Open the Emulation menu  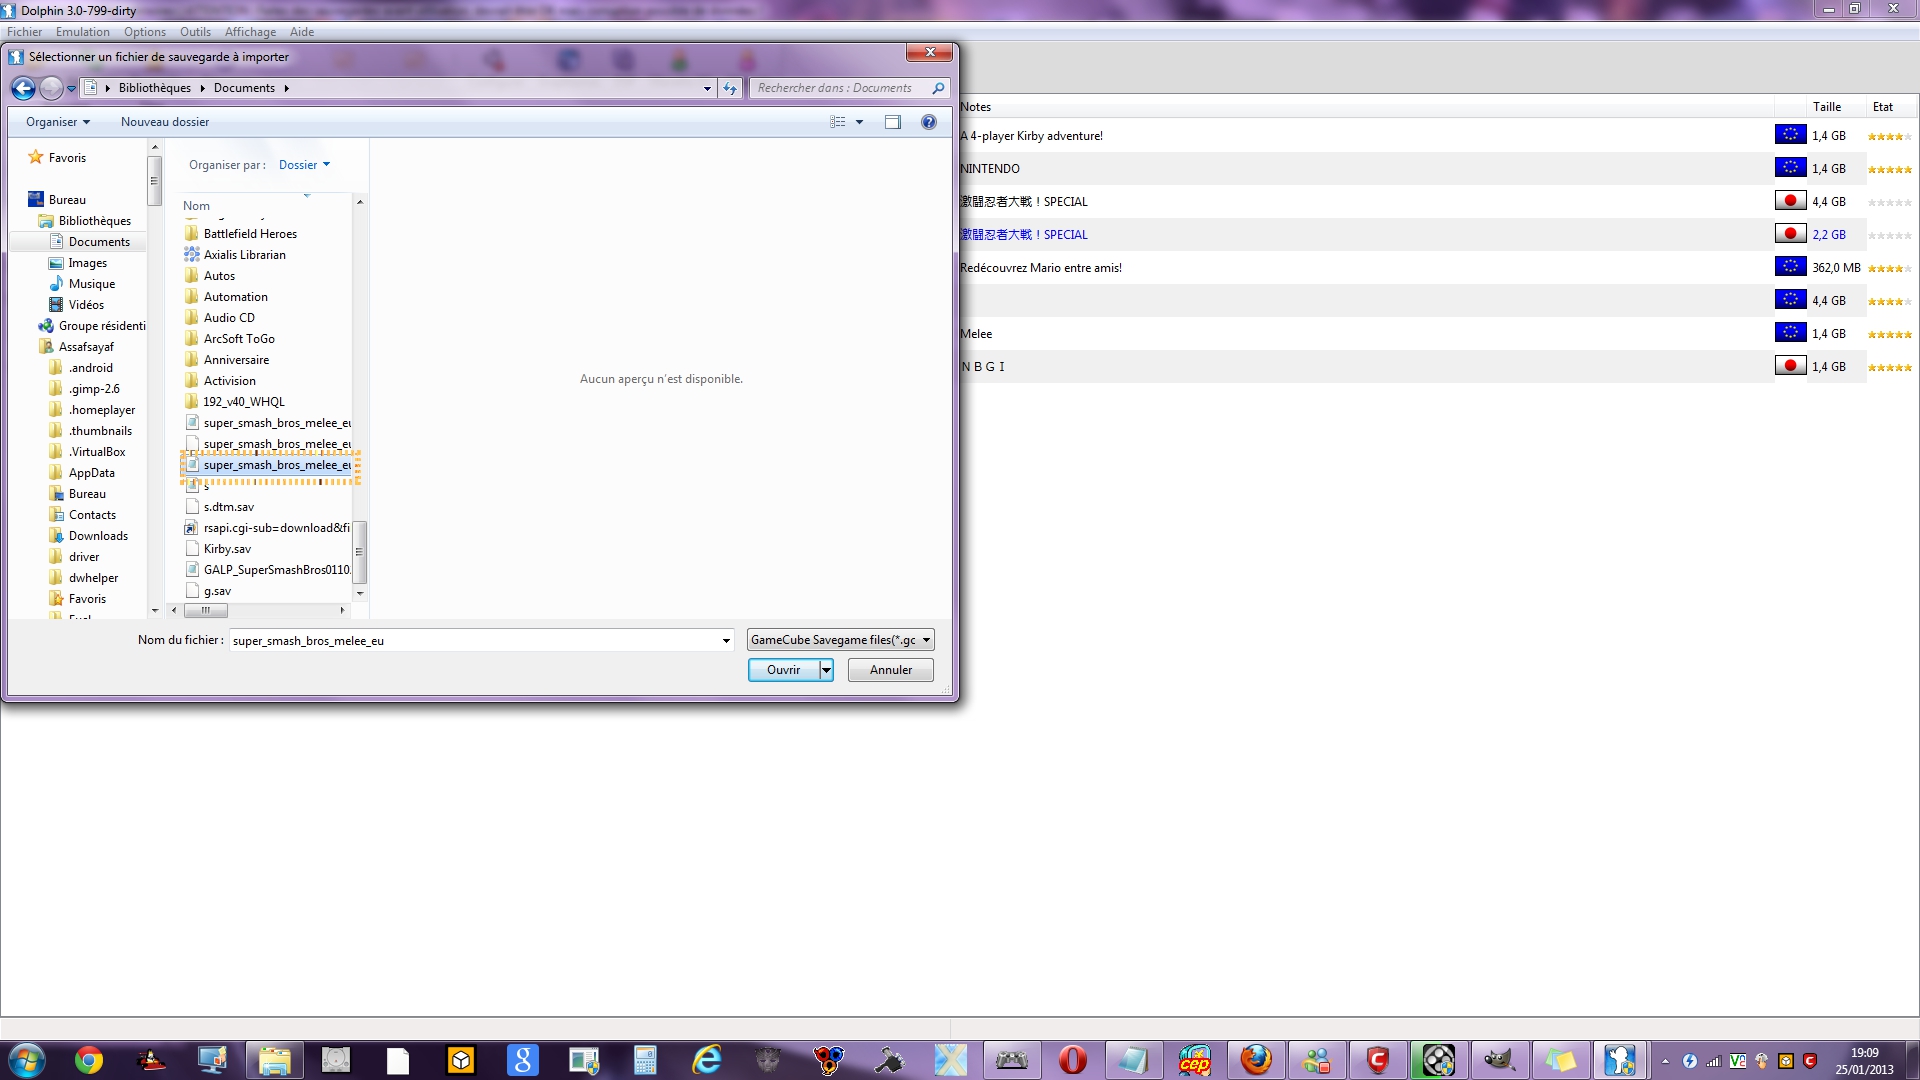[x=82, y=32]
